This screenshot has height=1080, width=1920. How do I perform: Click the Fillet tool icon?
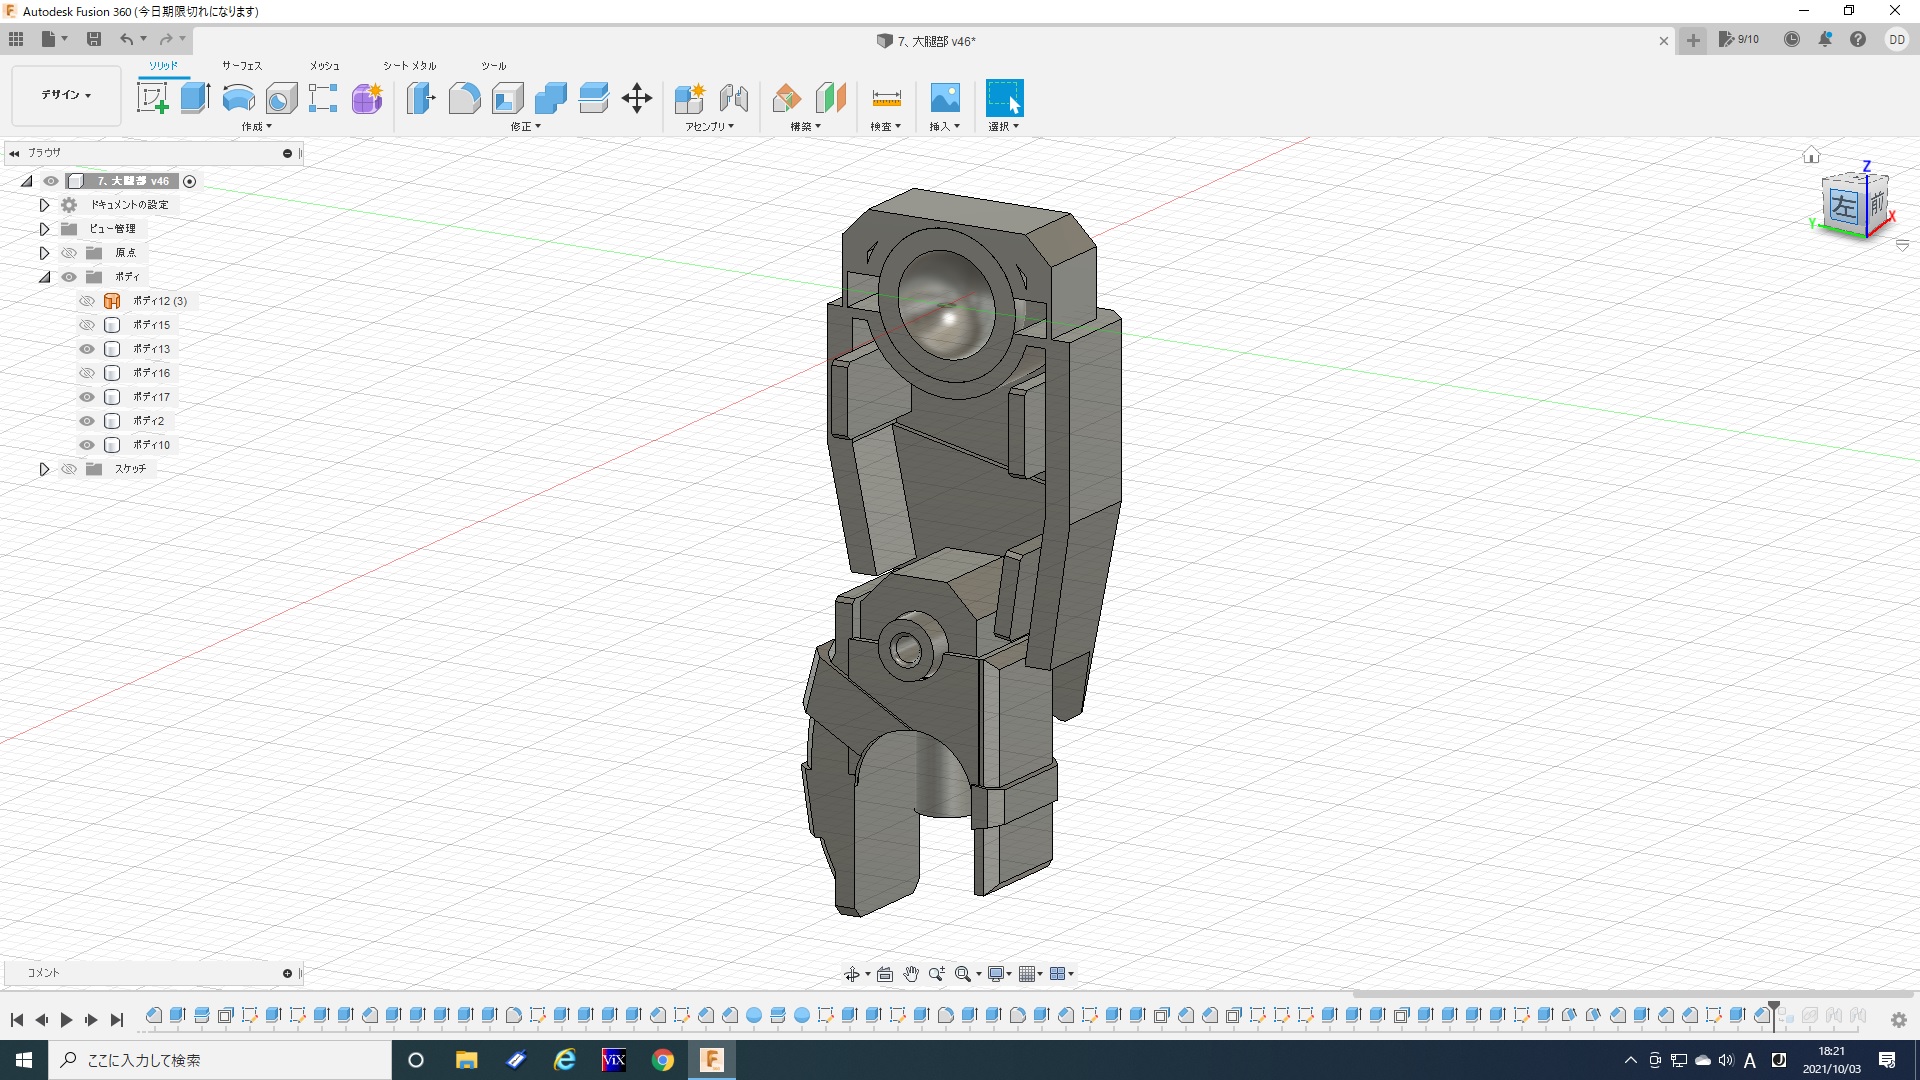[464, 98]
